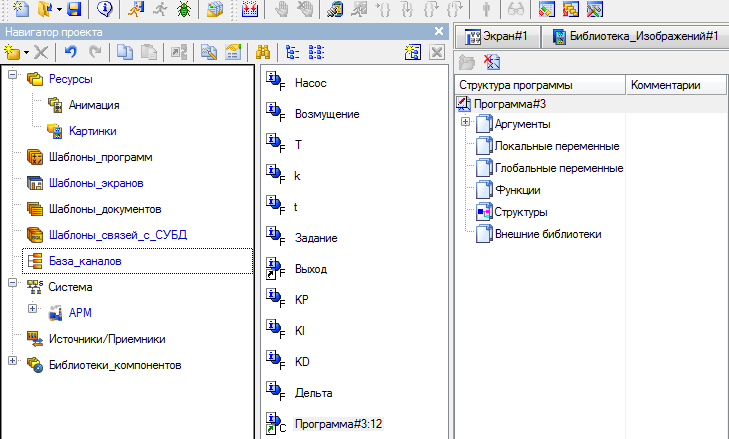Click the build project icon next to hands

tap(334, 9)
